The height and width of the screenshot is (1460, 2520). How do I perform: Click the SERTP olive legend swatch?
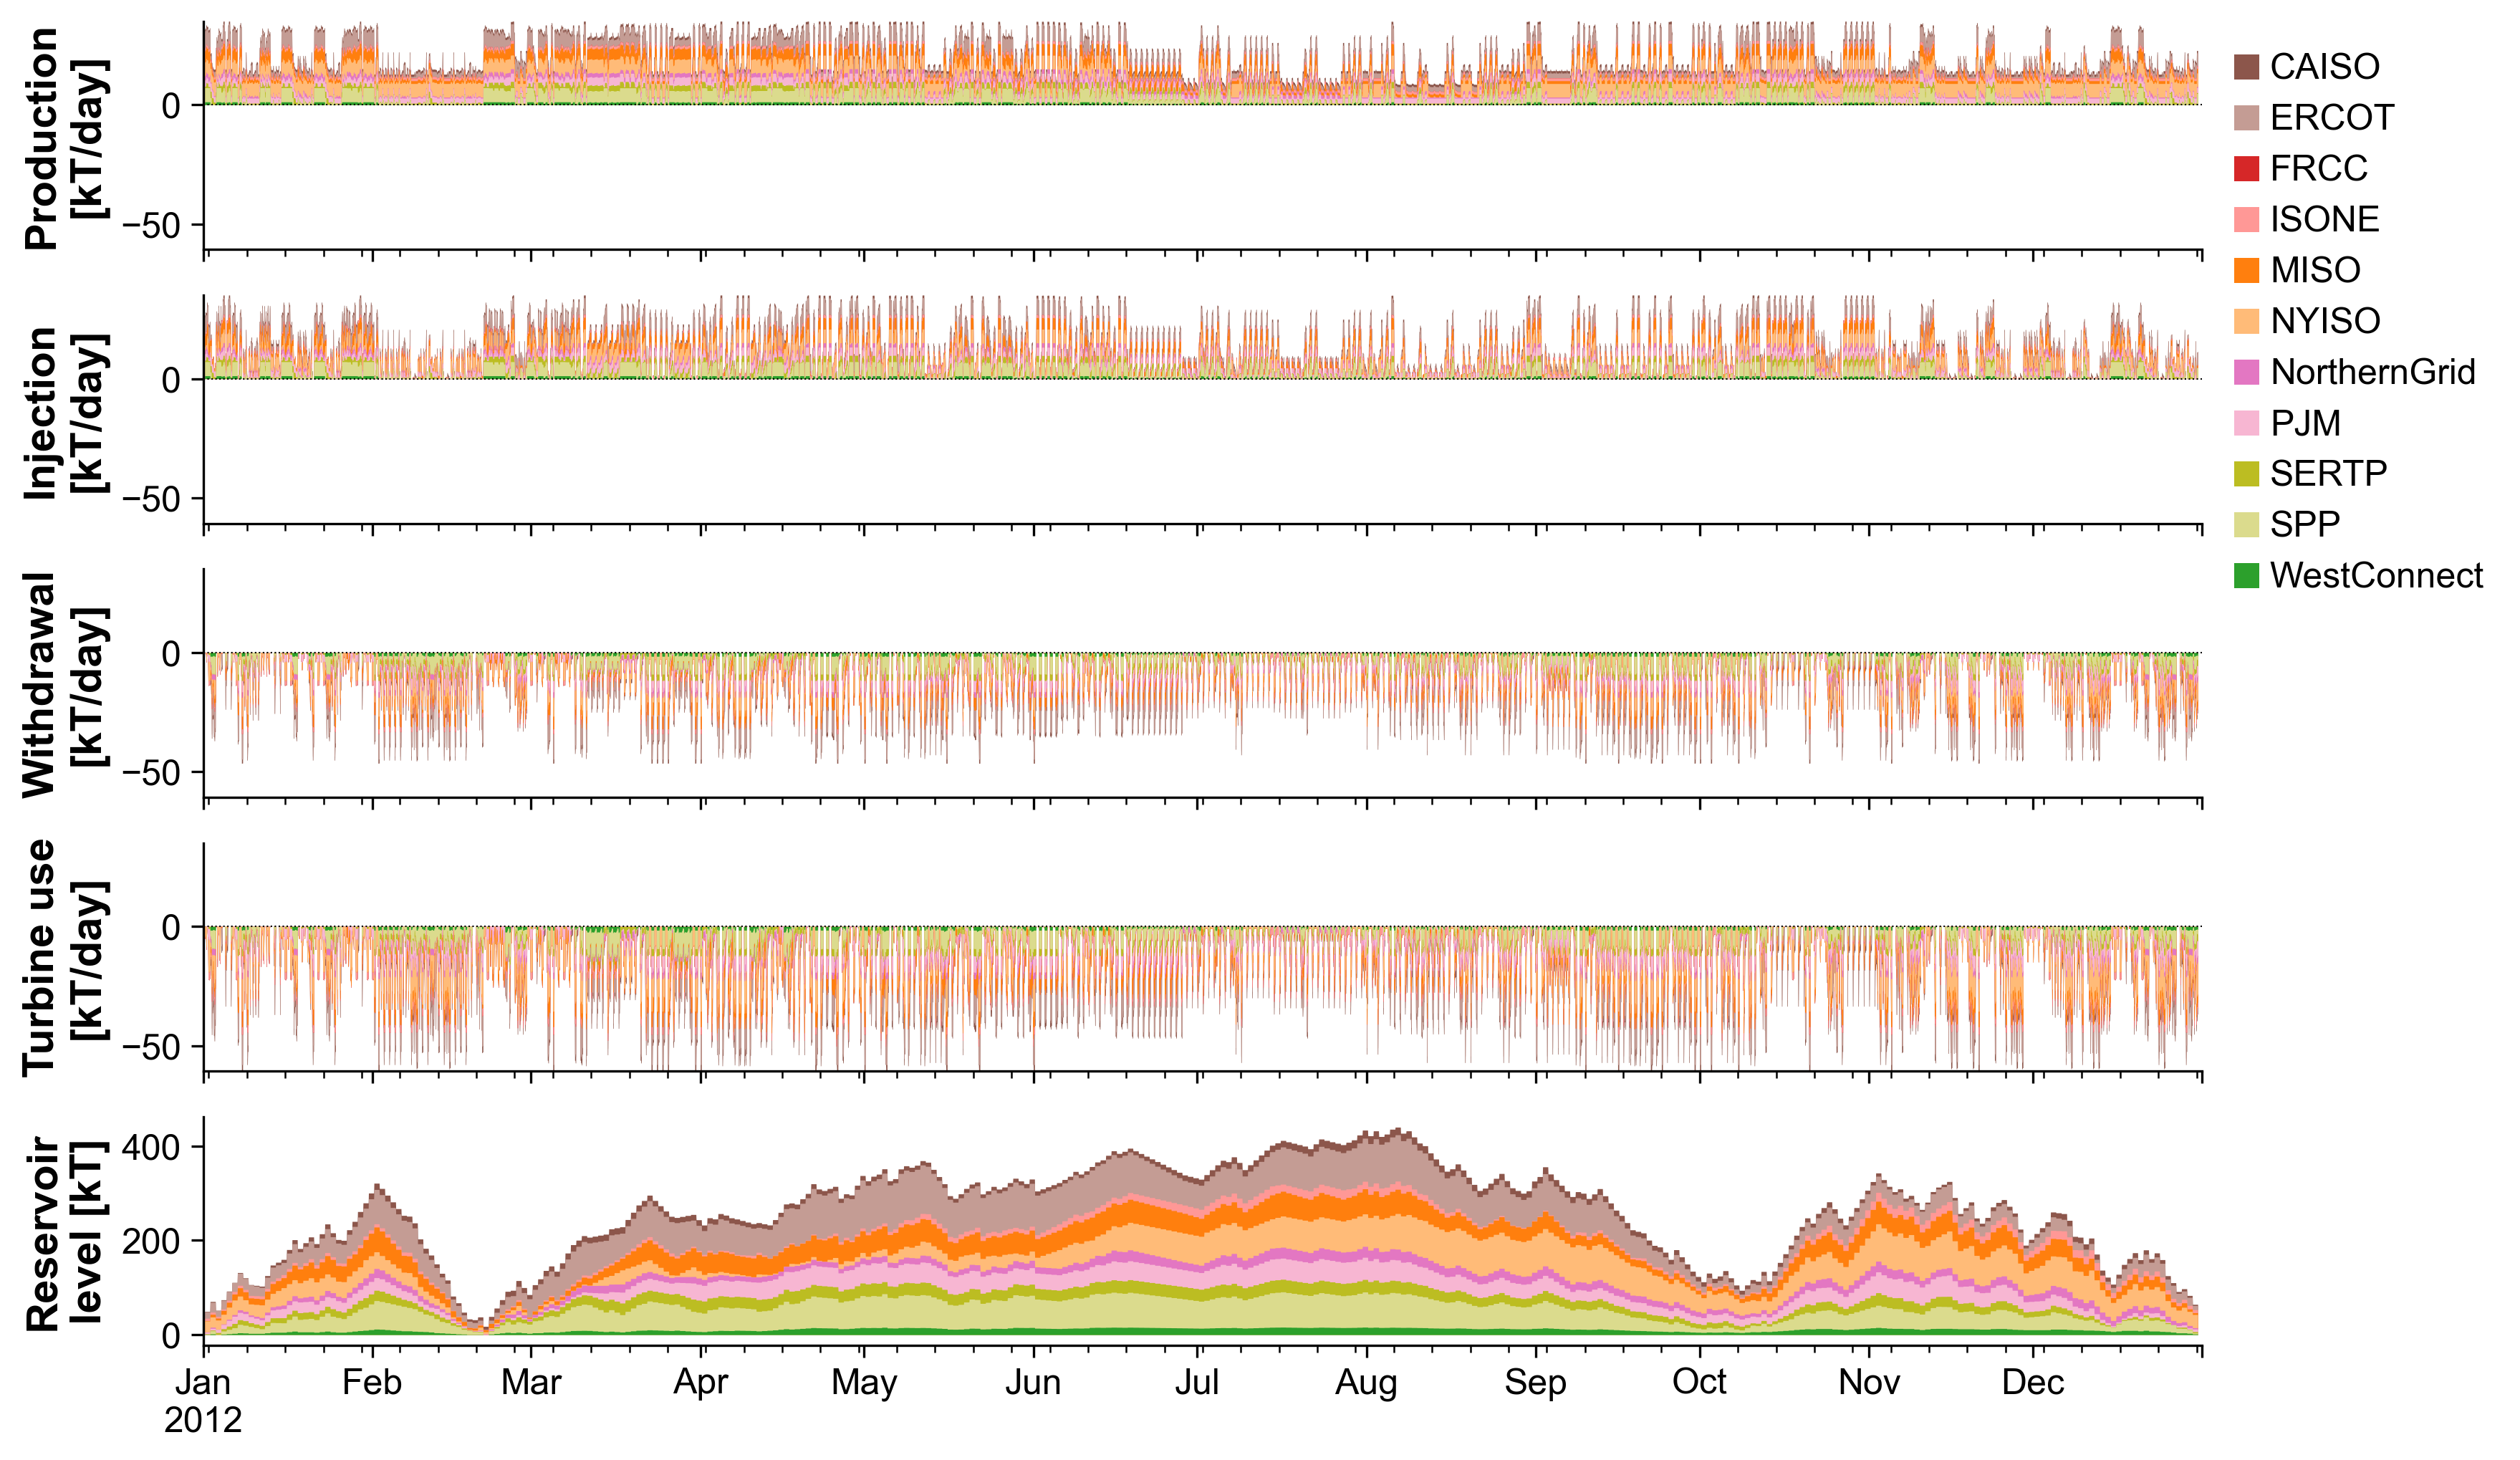[x=2246, y=474]
